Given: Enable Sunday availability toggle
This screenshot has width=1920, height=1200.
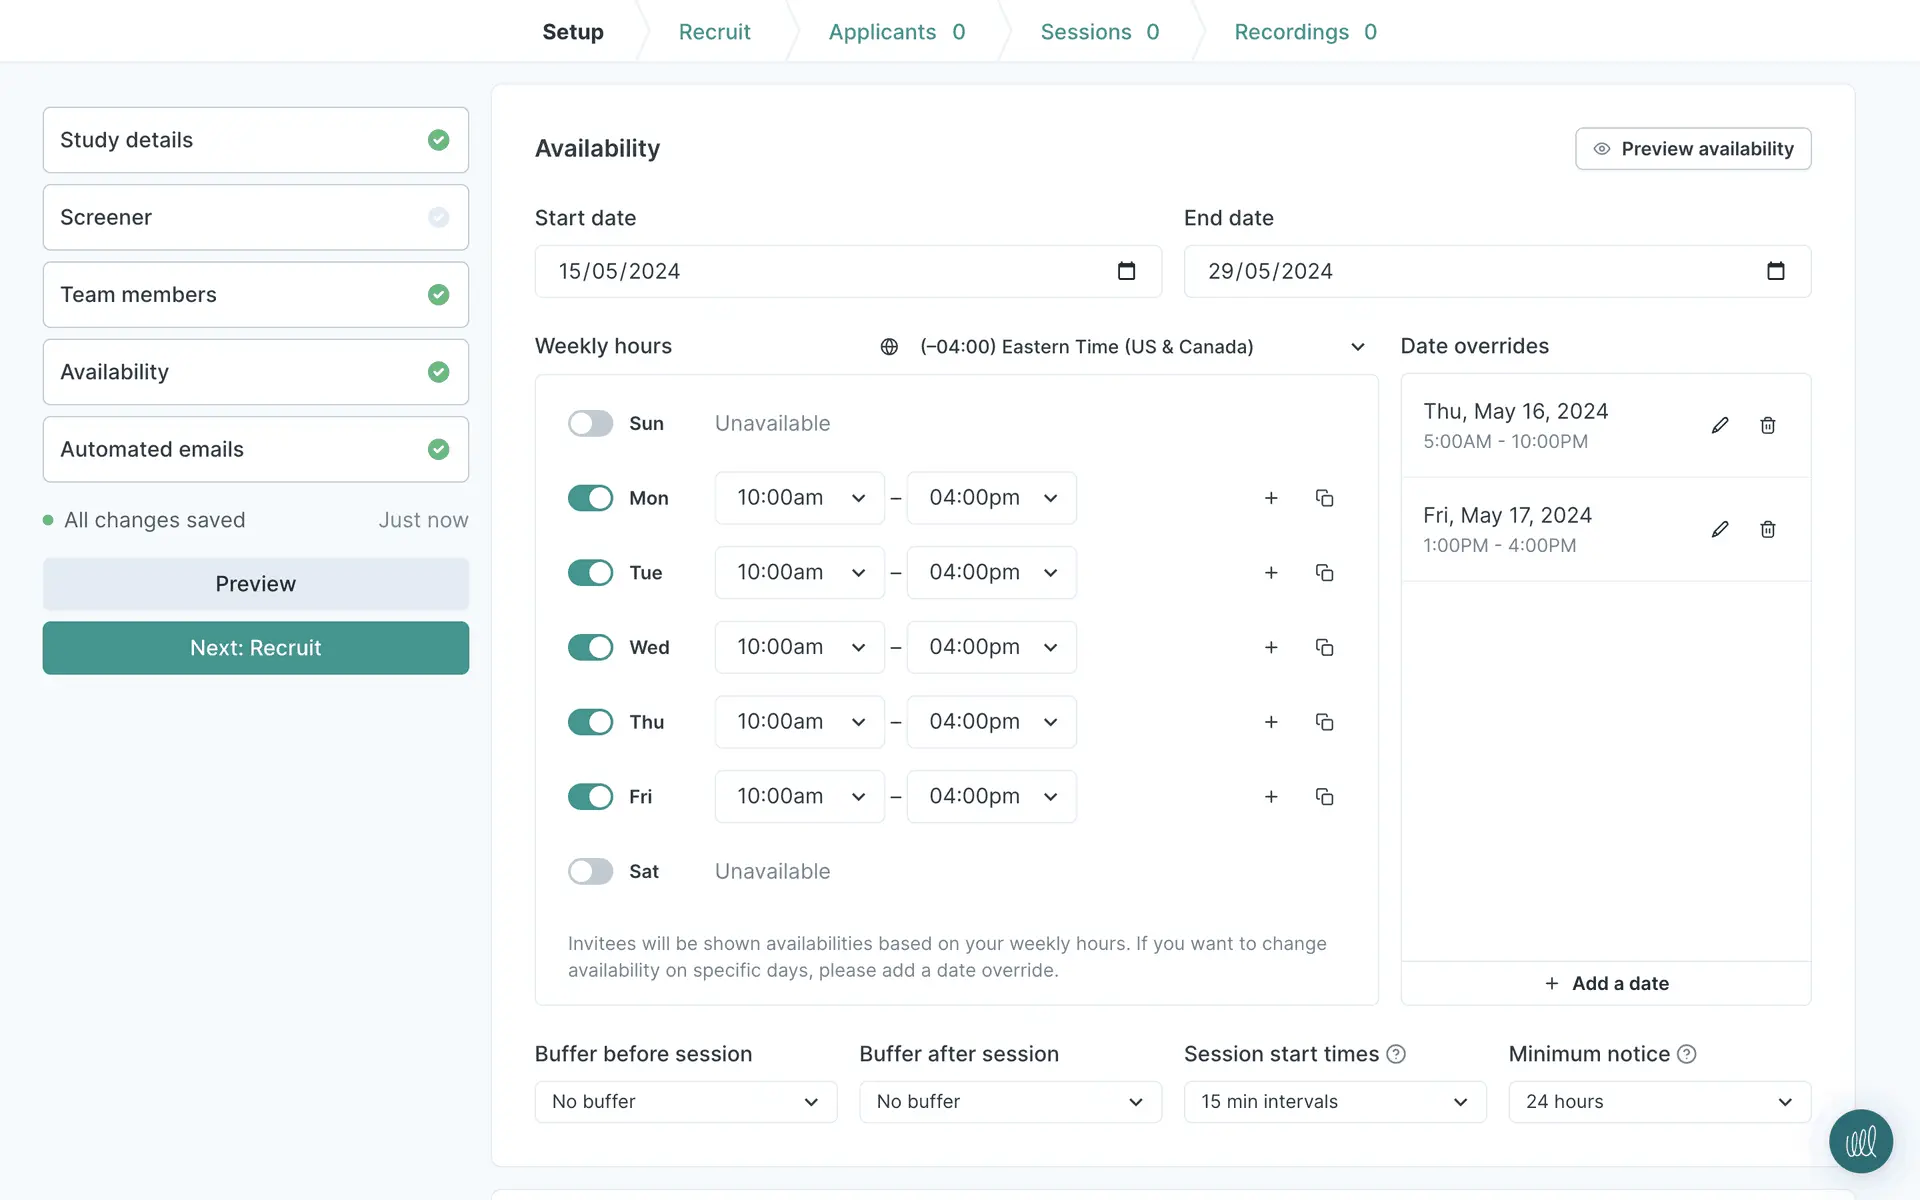Looking at the screenshot, I should pos(590,423).
